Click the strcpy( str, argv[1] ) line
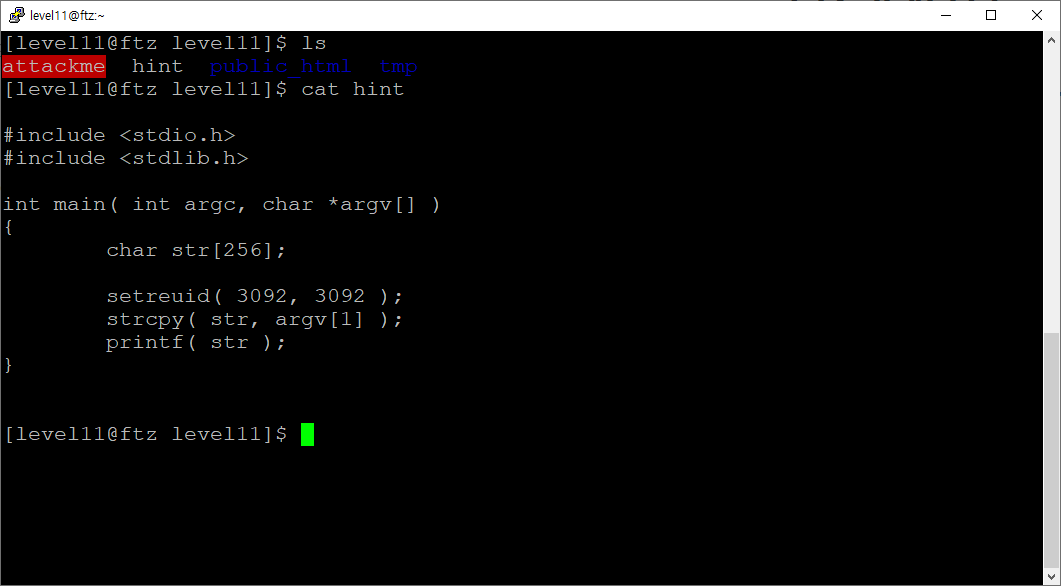This screenshot has height=586, width=1061. (254, 319)
